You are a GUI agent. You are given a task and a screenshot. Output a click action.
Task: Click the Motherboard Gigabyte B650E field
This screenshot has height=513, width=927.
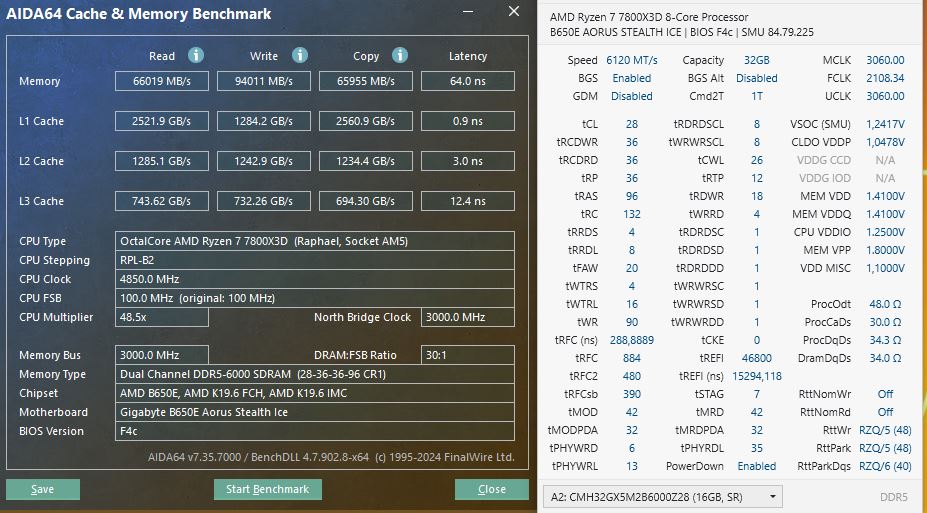(x=315, y=412)
